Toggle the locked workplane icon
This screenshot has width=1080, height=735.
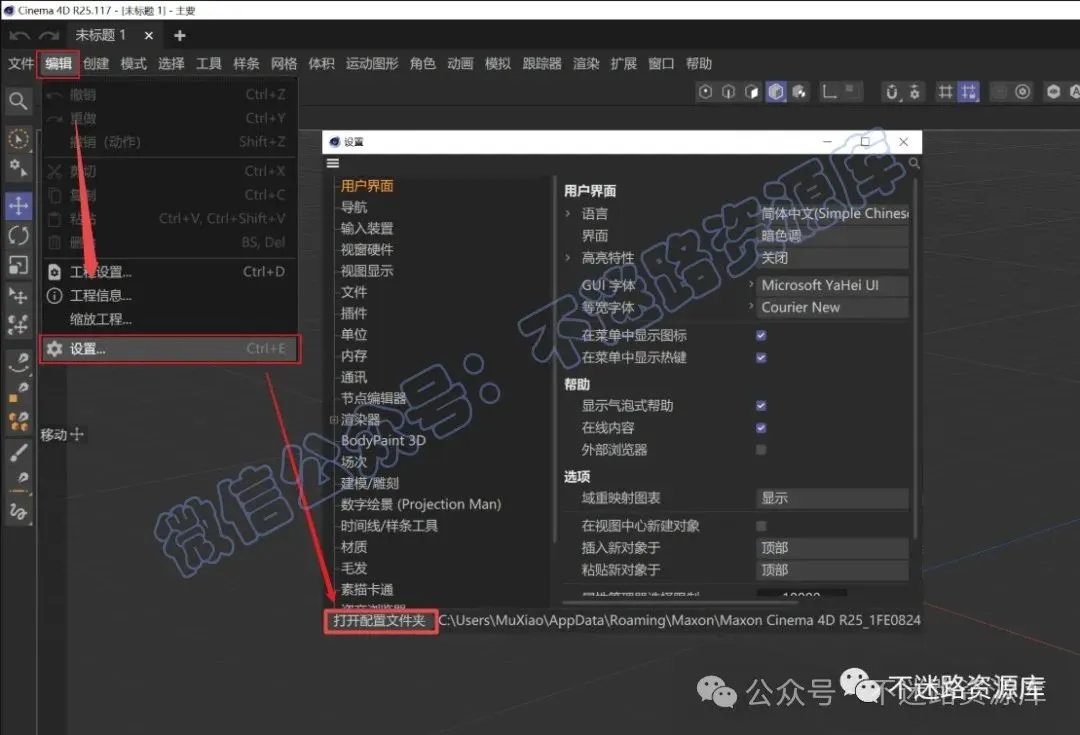(x=968, y=92)
